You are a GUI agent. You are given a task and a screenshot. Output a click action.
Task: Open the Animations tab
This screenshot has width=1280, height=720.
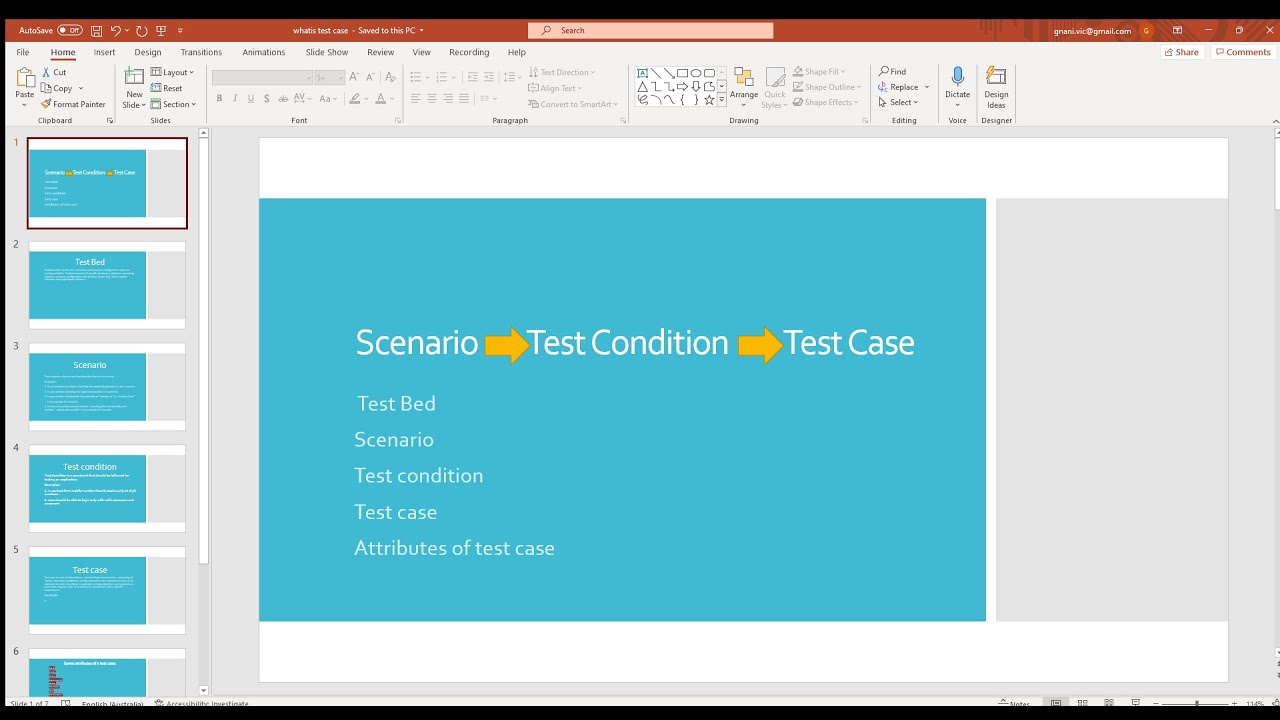pyautogui.click(x=264, y=52)
